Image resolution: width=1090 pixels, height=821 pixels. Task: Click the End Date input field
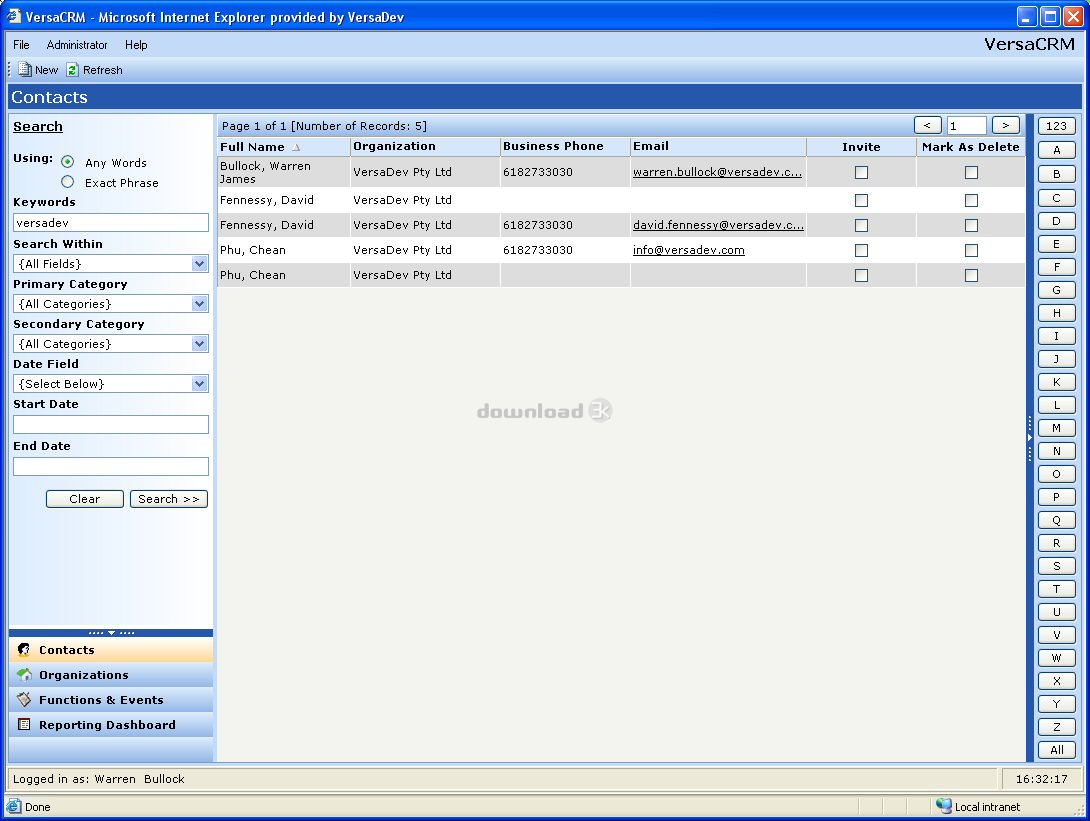(x=111, y=466)
